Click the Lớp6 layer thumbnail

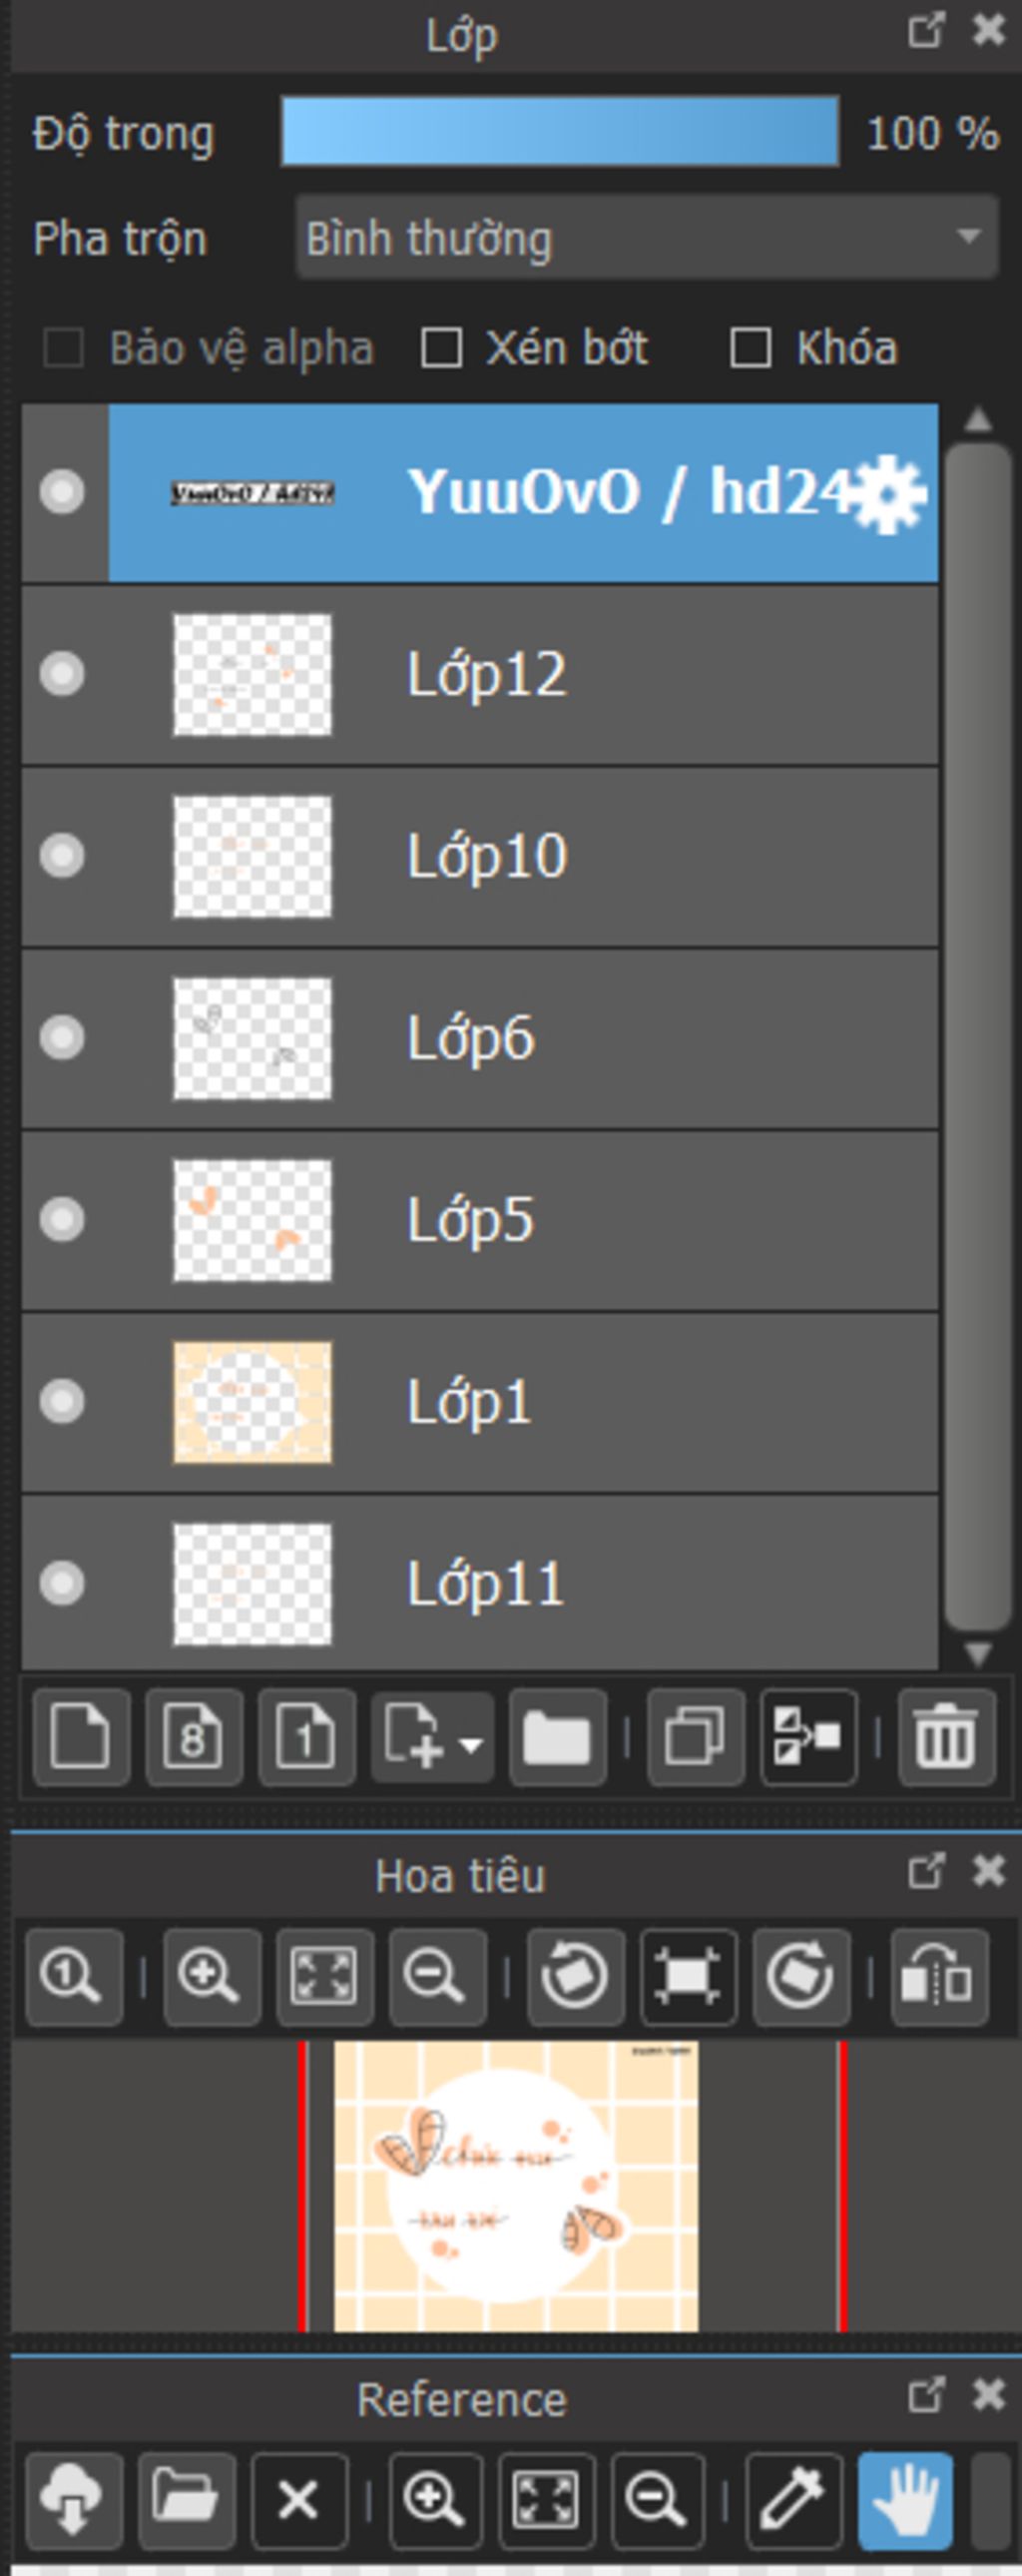click(252, 1038)
